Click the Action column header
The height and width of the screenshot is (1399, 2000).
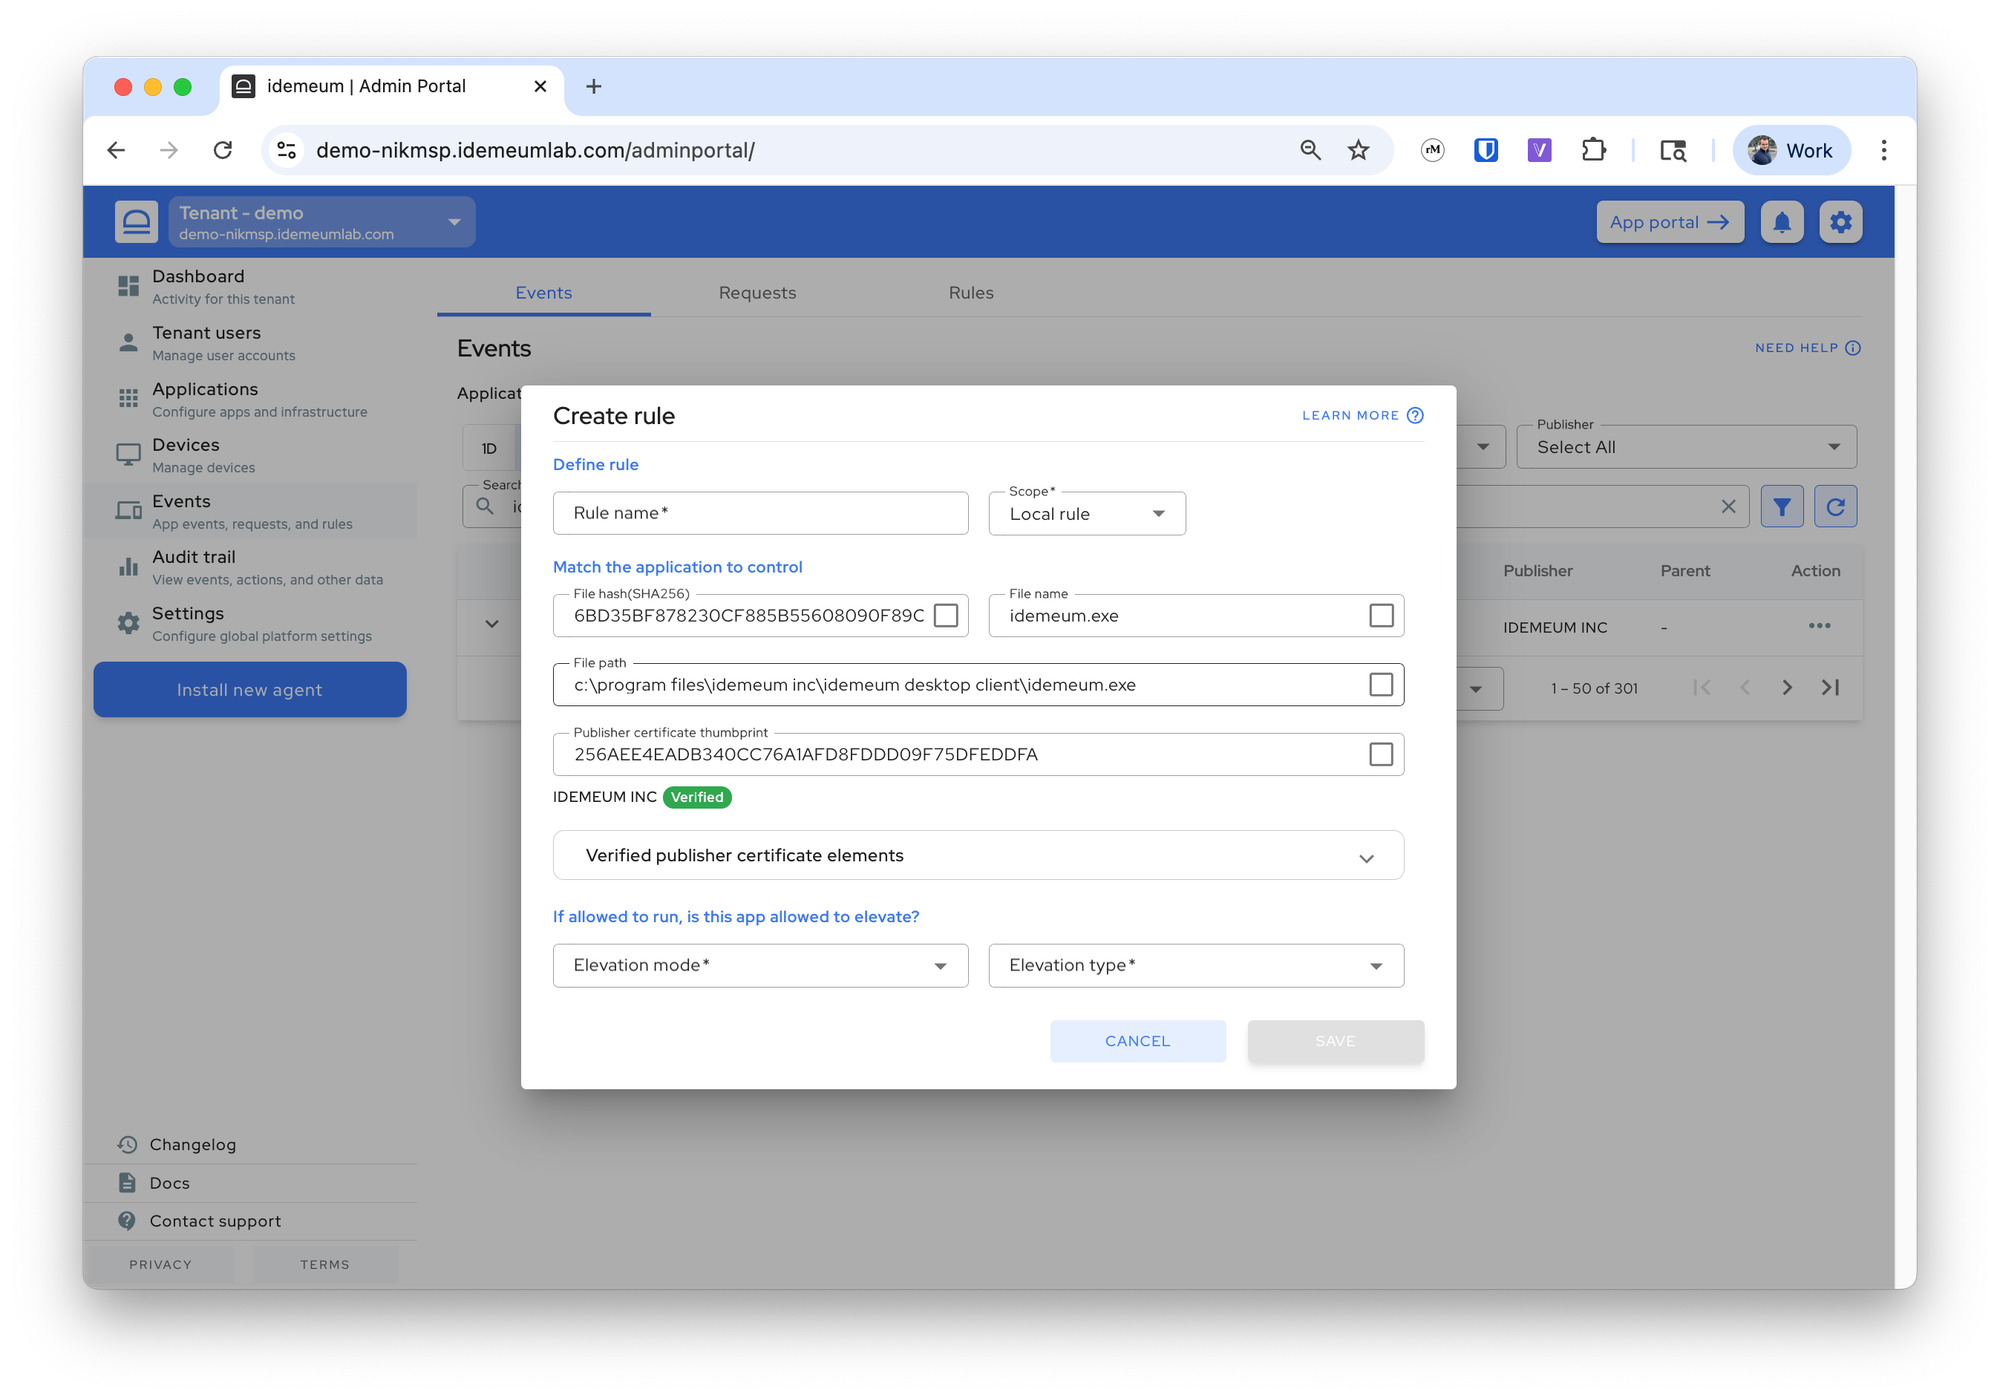pyautogui.click(x=1815, y=571)
